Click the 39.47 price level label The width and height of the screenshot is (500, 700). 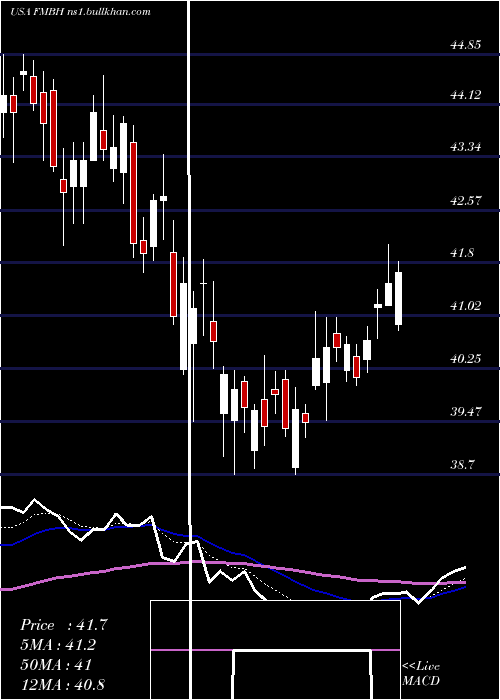coord(466,411)
